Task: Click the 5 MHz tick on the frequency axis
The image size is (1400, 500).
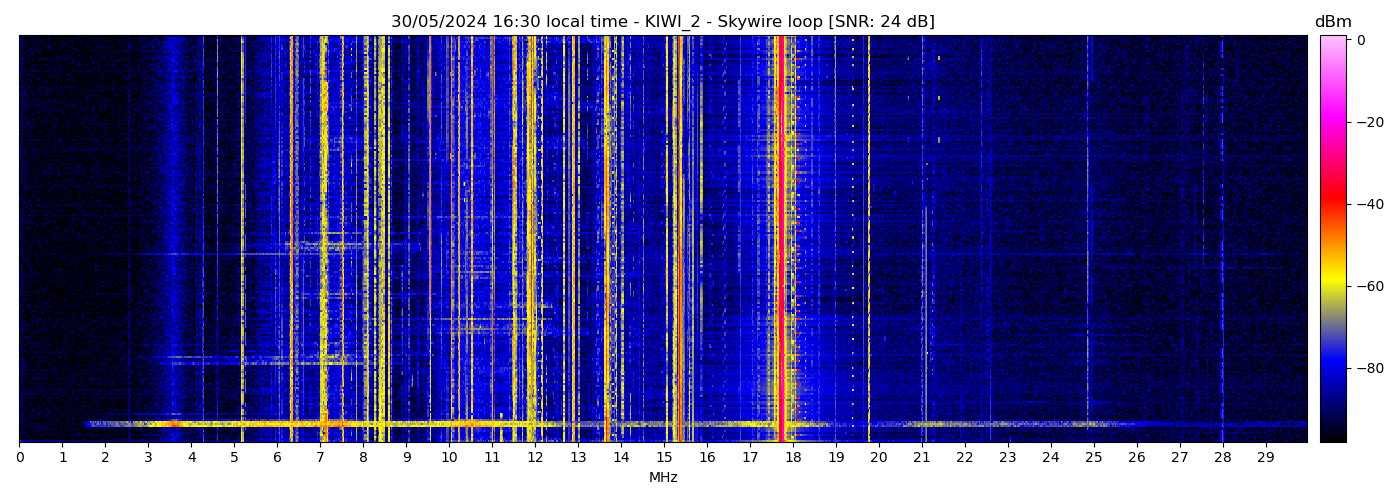Action: tap(234, 458)
